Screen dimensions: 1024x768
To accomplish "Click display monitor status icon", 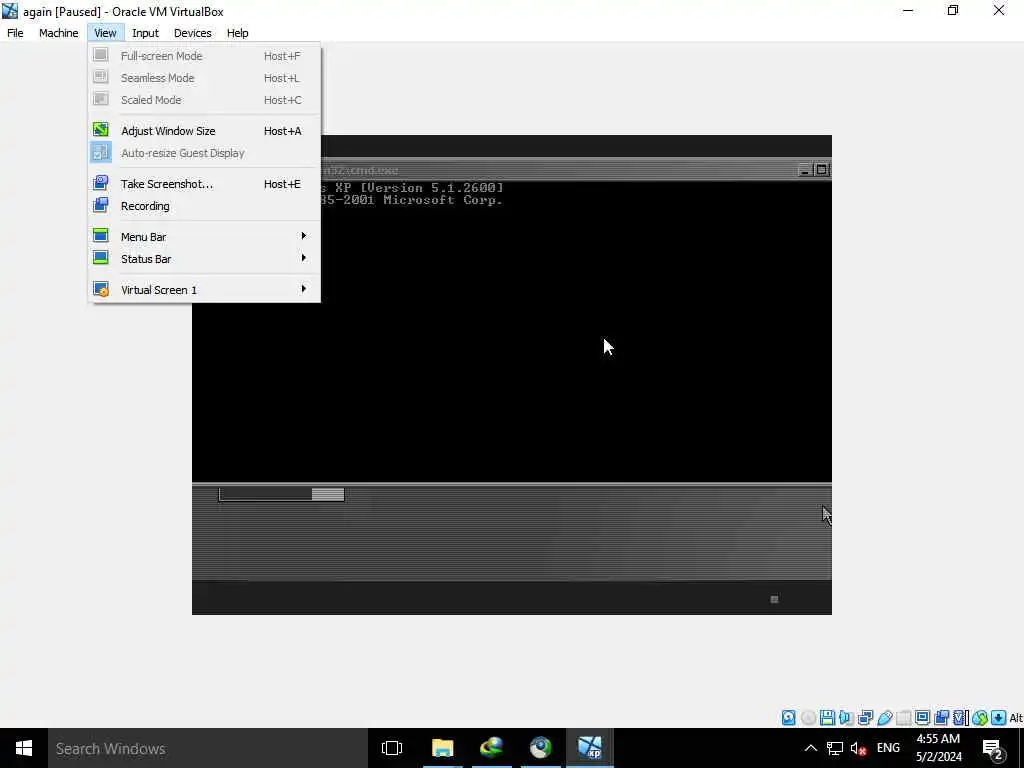I will point(922,718).
